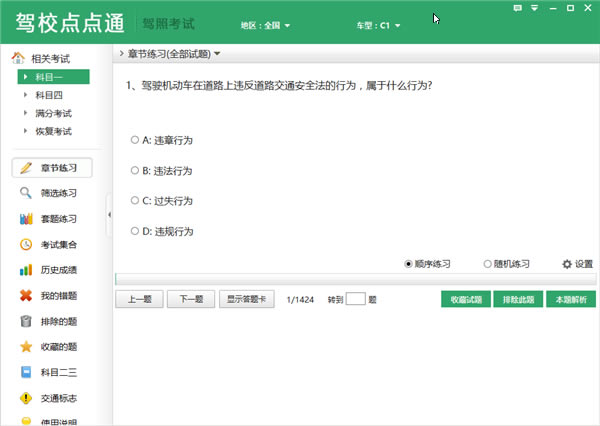Screen dimensions: 600x426
Task: Open the 地区 全国 dropdown
Action: click(x=265, y=24)
